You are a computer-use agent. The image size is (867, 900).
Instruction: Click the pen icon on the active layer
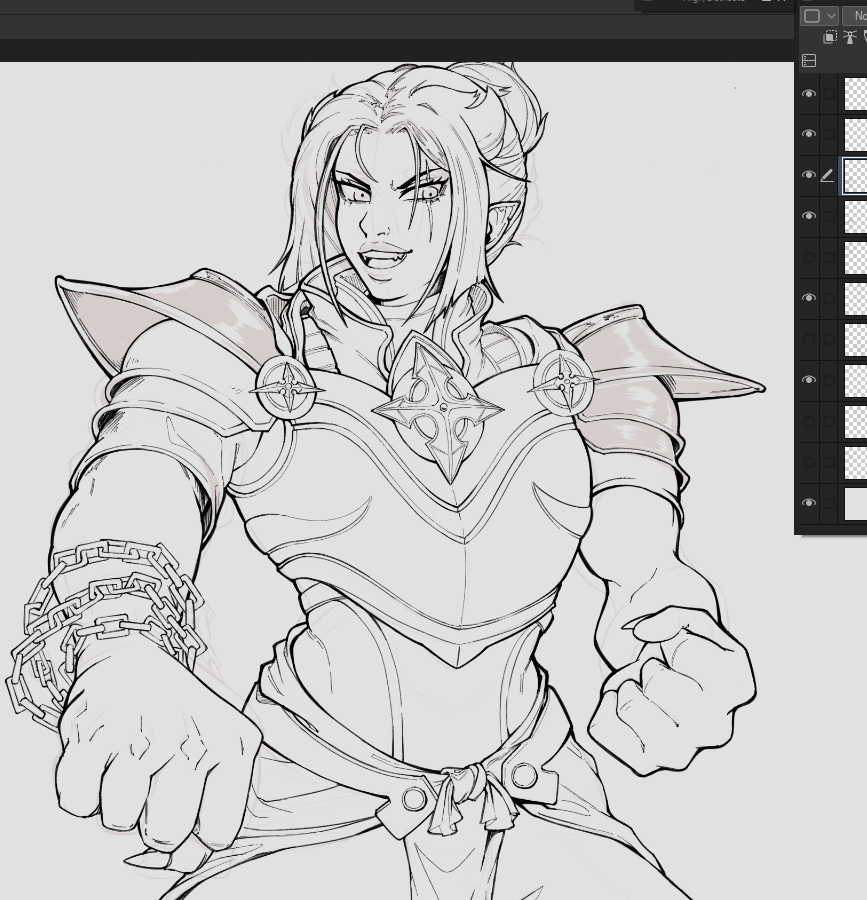(827, 176)
